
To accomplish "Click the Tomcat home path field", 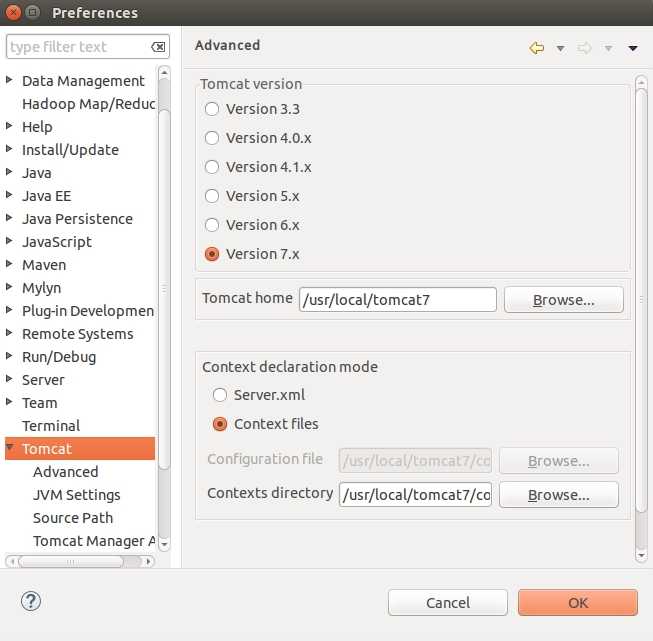I will click(398, 299).
